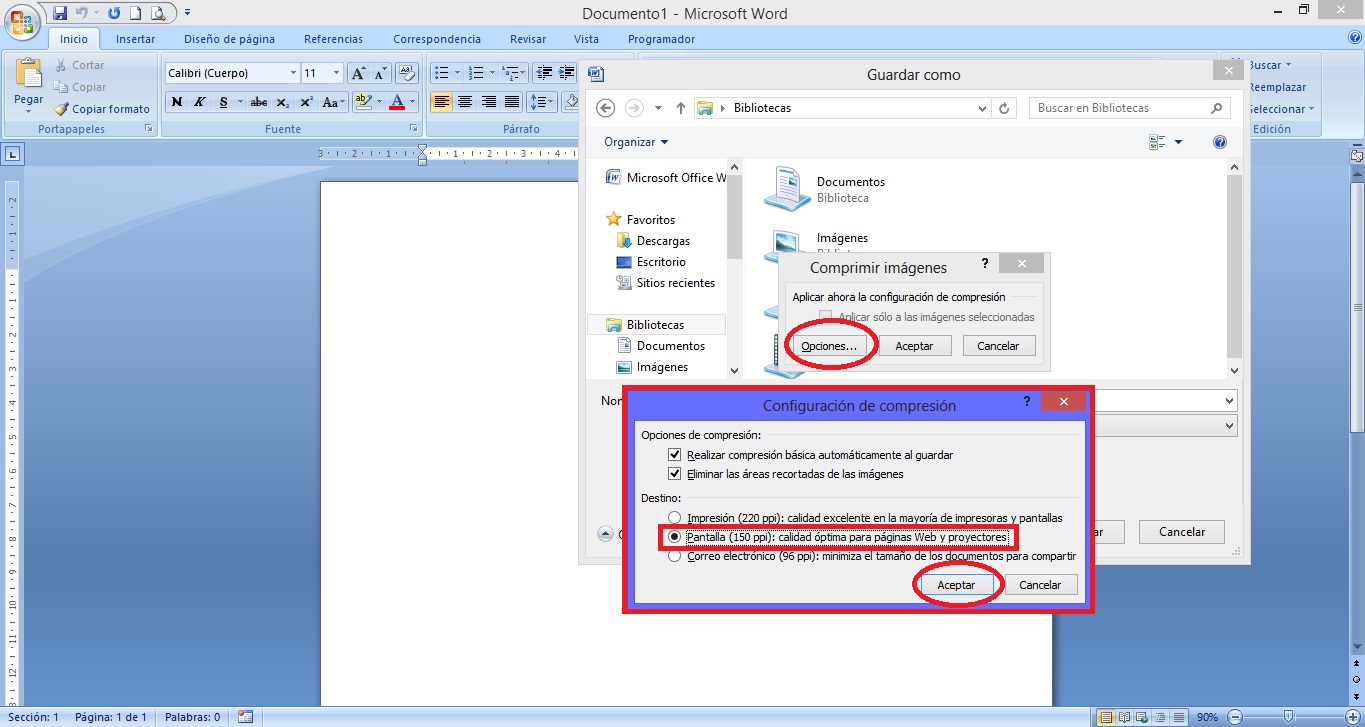Viewport: 1365px width, 727px height.
Task: Clear formatting eraser icon
Action: point(407,73)
